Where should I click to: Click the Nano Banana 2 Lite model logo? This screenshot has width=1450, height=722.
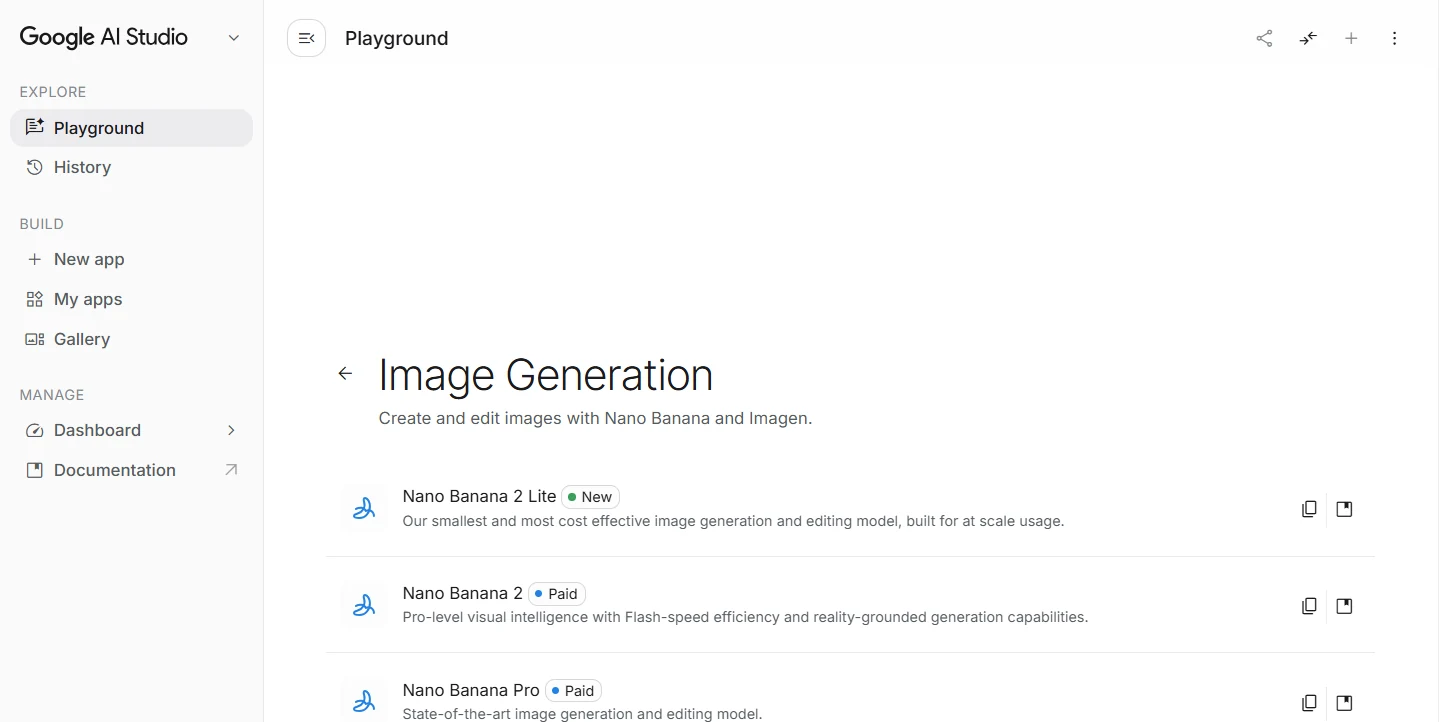[364, 509]
